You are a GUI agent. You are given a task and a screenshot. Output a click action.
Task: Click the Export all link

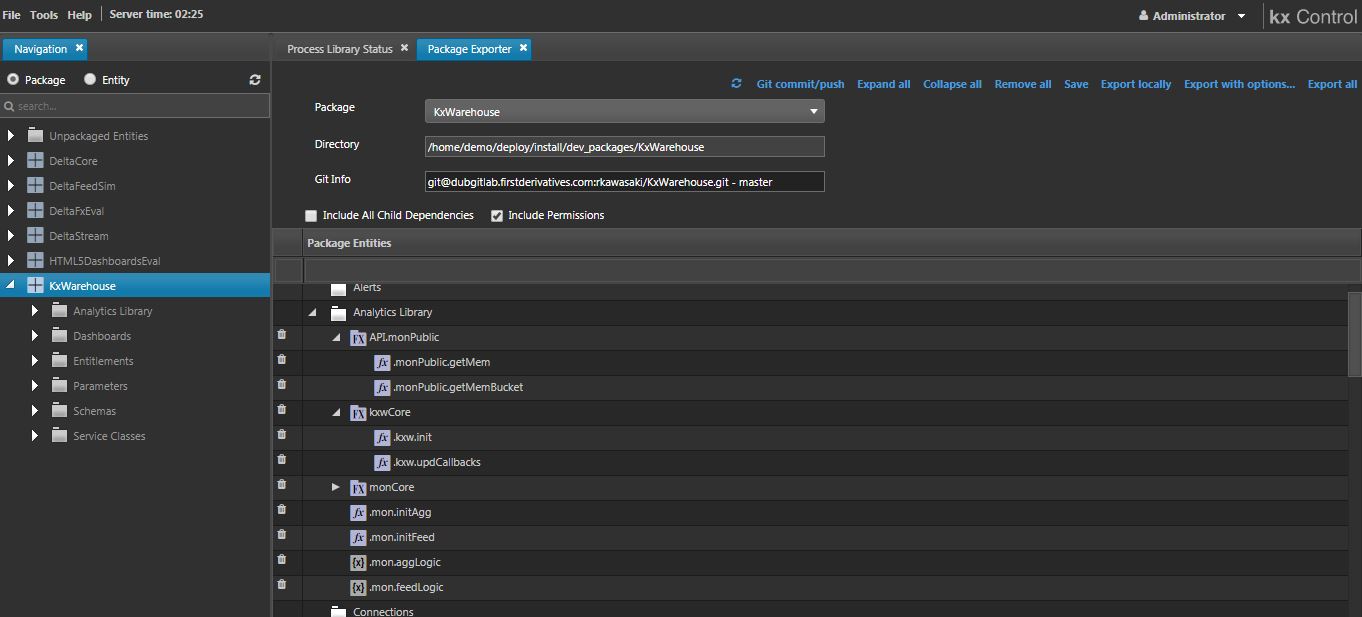tap(1333, 84)
